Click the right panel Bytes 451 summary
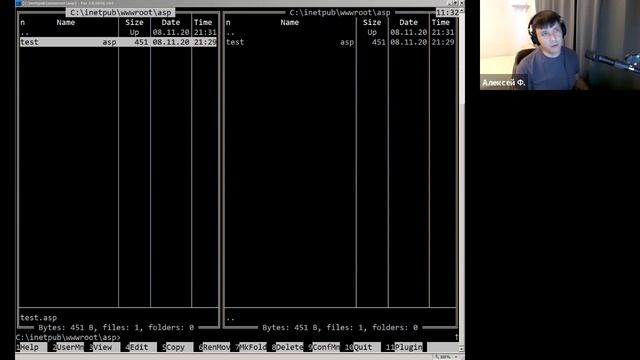Image resolution: width=640 pixels, height=360 pixels. (340, 327)
